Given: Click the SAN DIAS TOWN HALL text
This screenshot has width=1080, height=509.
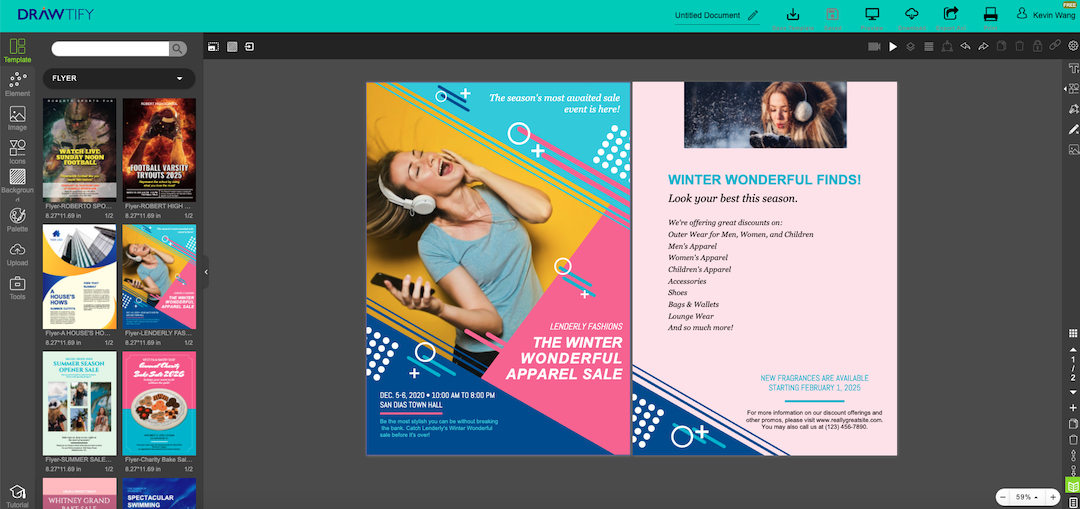Looking at the screenshot, I should click(x=411, y=405).
